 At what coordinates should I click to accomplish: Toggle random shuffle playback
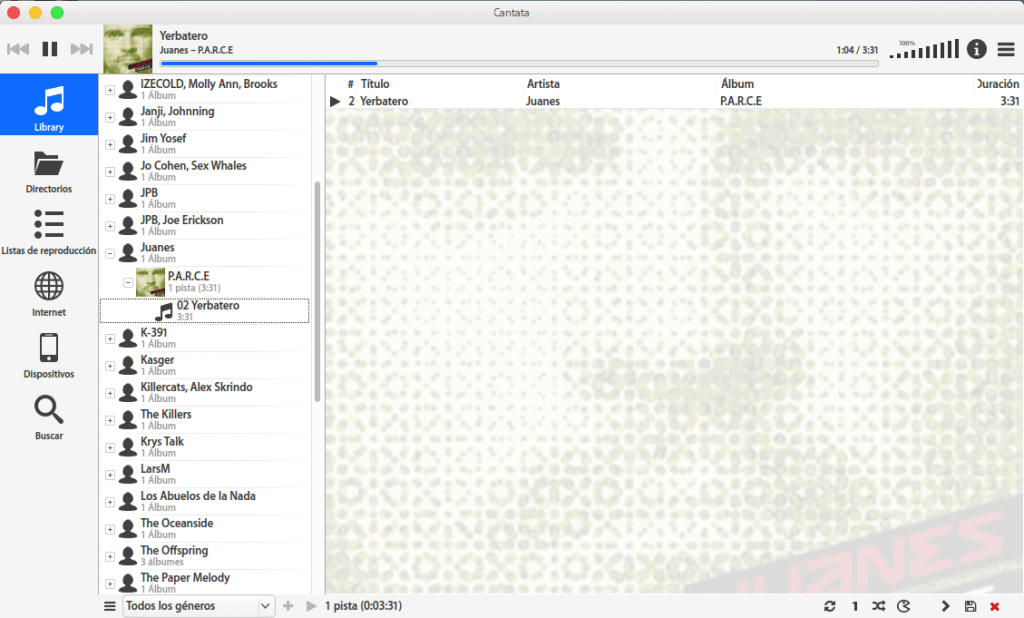pyautogui.click(x=879, y=606)
